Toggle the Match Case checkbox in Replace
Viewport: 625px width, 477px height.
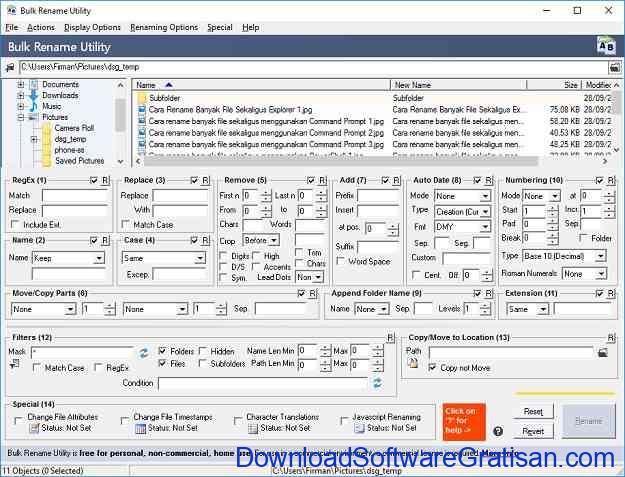pos(126,224)
